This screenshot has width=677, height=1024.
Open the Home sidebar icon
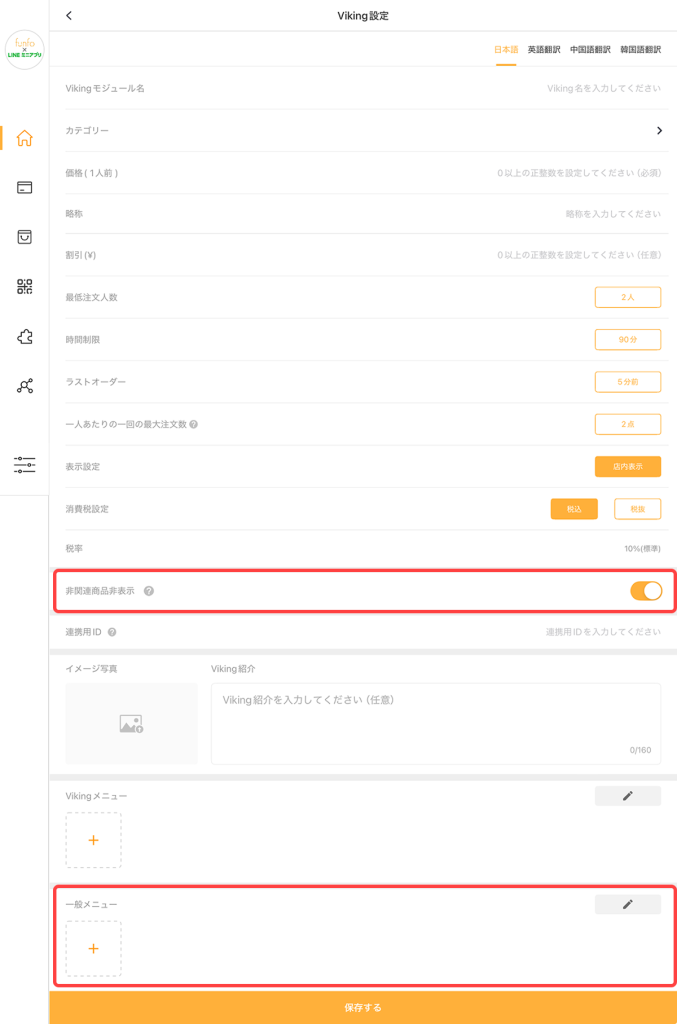pyautogui.click(x=25, y=138)
